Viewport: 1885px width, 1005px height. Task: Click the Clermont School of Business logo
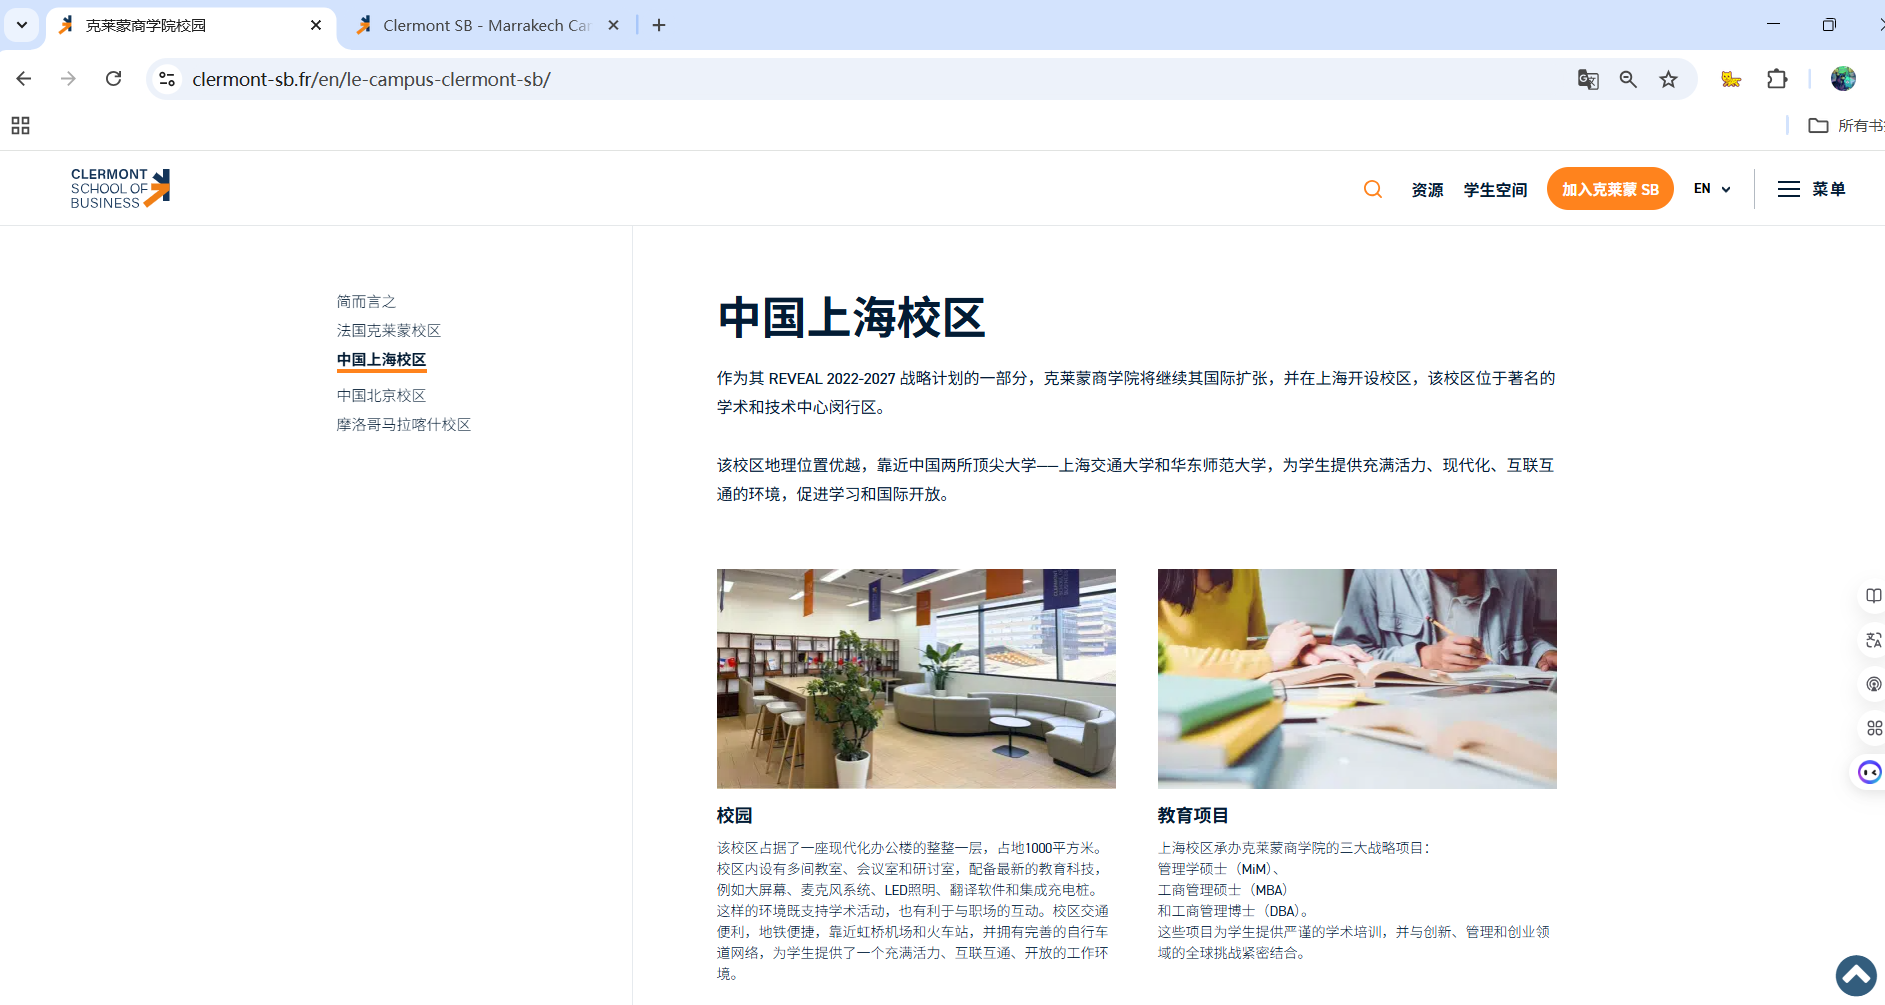coord(120,188)
